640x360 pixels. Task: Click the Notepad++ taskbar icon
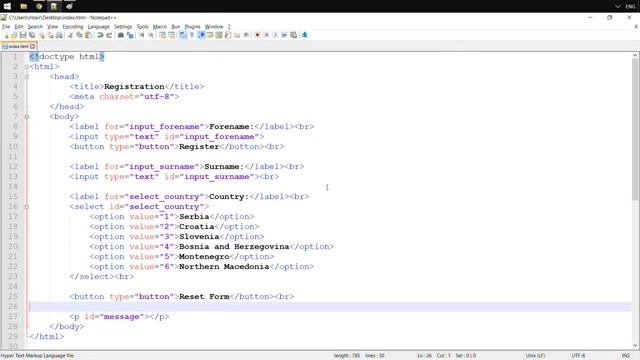[x=53, y=6]
